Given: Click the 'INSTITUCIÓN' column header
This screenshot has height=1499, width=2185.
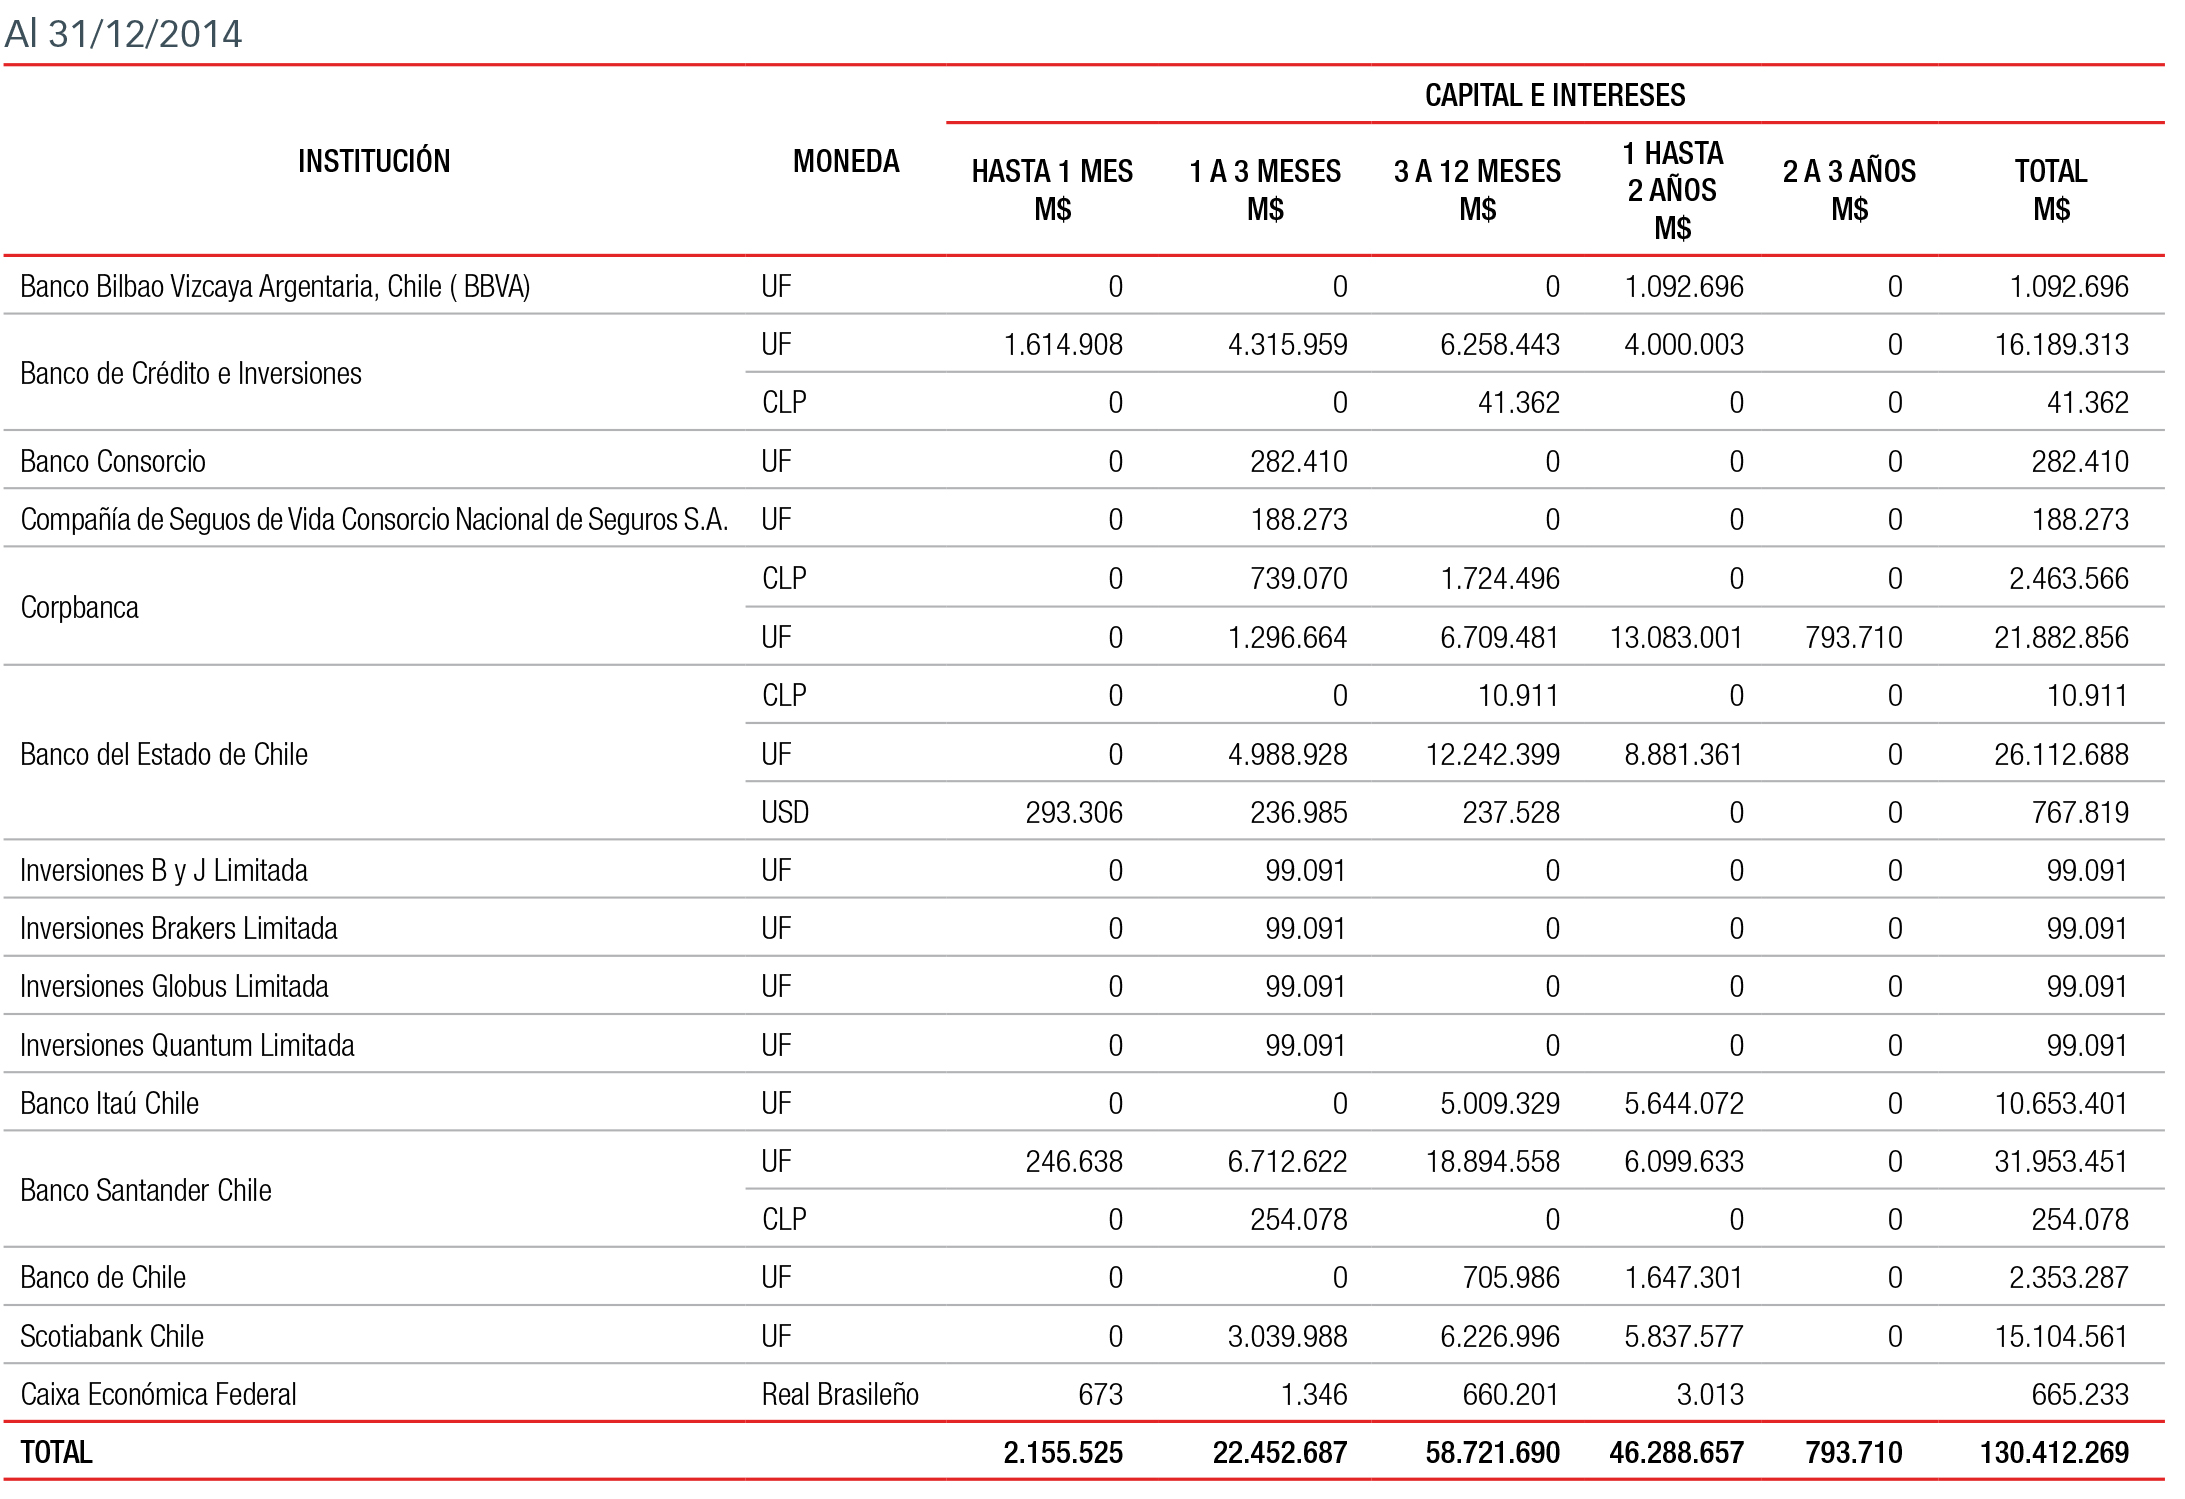Looking at the screenshot, I should pos(374,161).
